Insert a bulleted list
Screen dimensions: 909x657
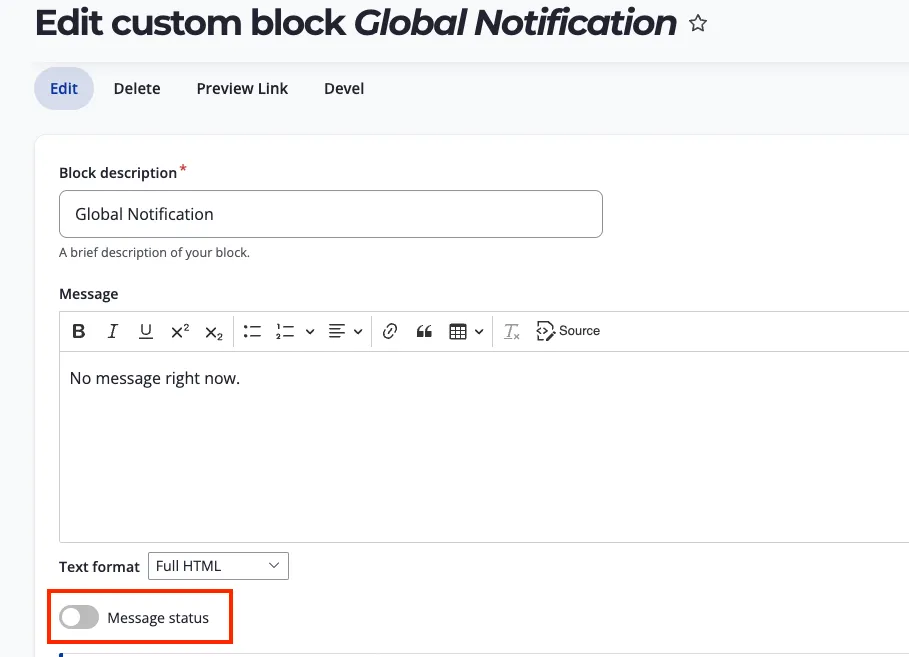[252, 331]
